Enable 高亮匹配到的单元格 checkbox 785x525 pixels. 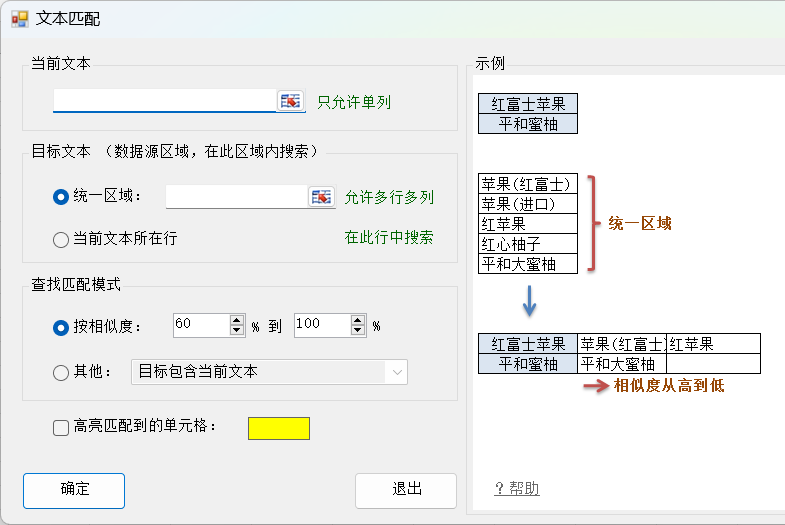(61, 428)
